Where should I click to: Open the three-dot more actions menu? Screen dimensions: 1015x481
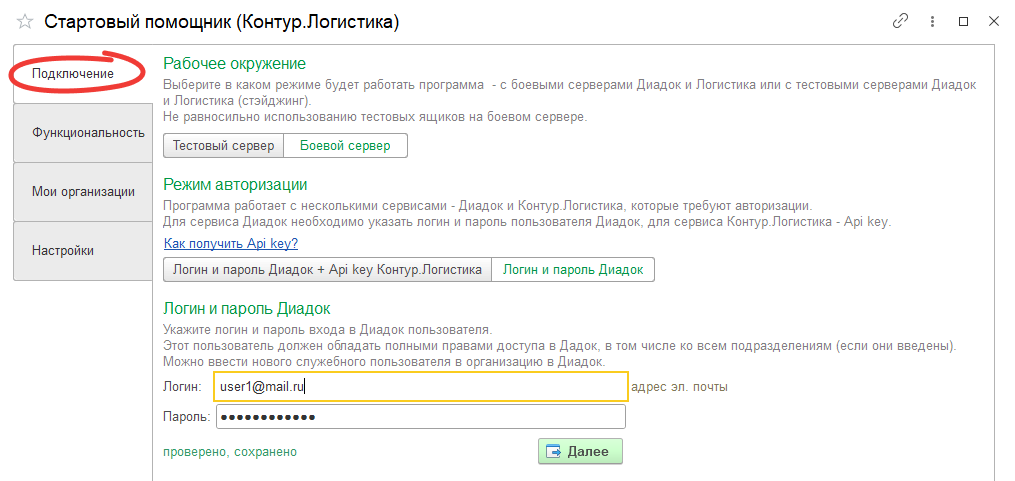pos(933,21)
